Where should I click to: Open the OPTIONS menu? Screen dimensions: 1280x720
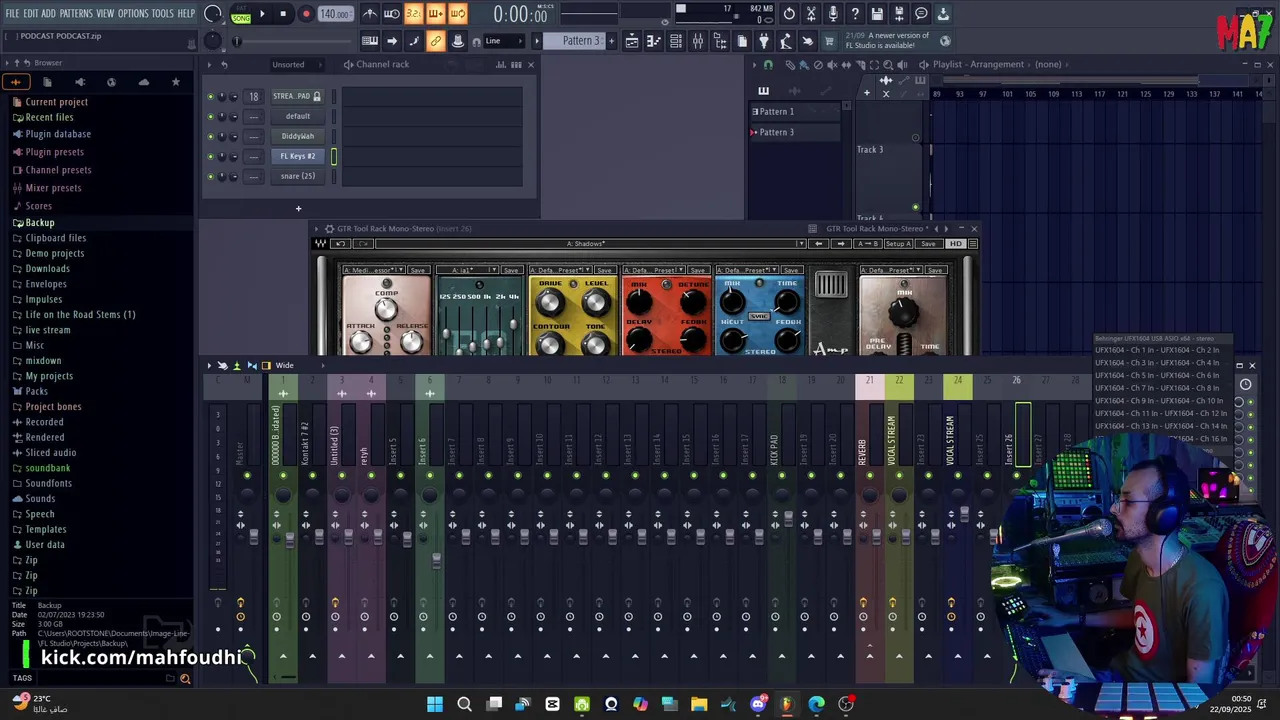click(133, 13)
